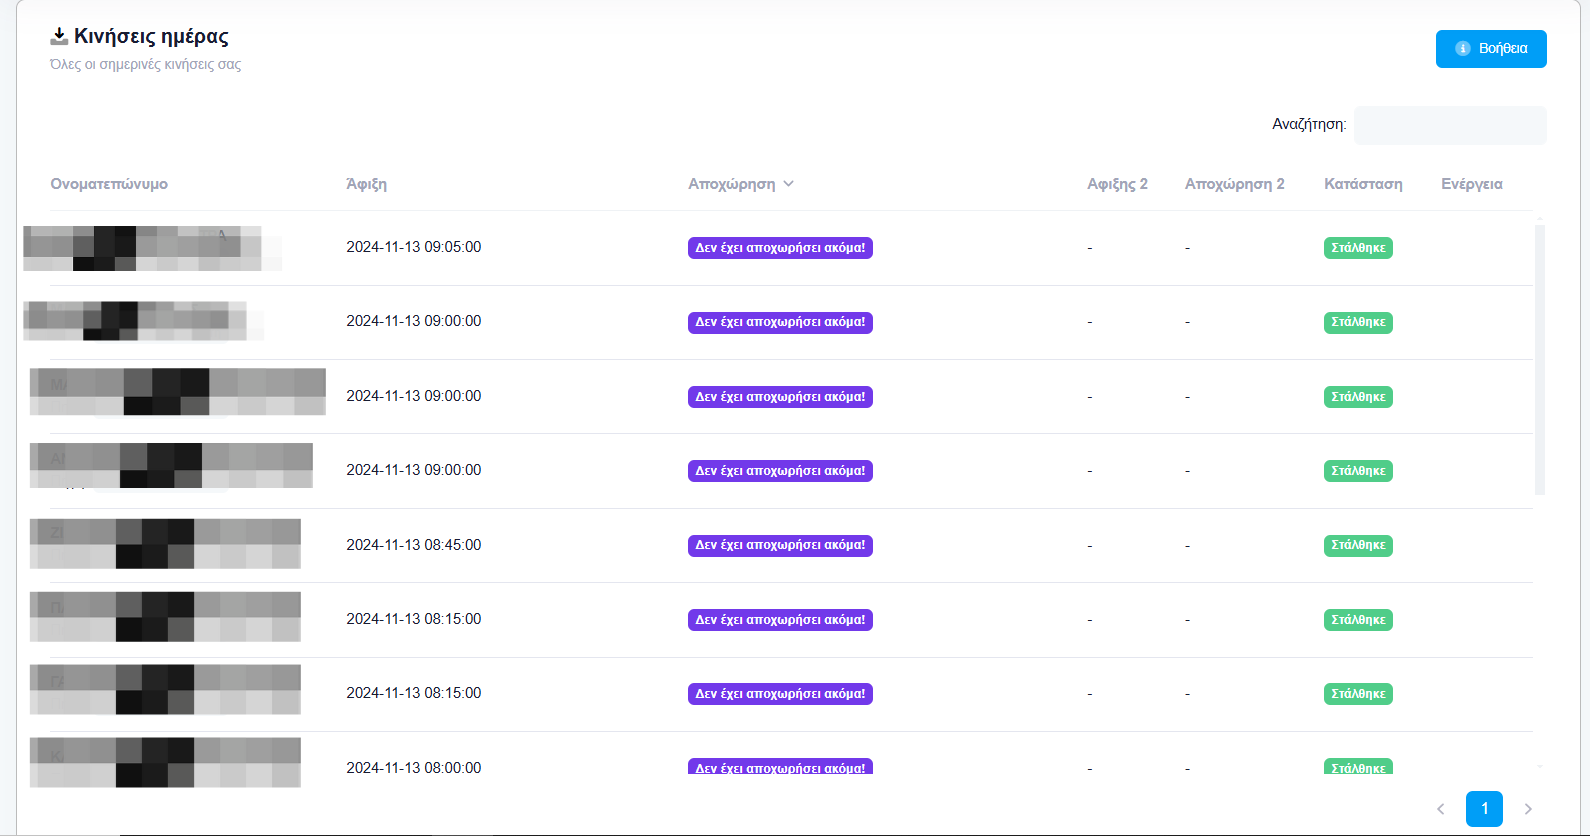This screenshot has width=1590, height=836.
Task: Expand the Αποχώρηση column sort chevron
Action: 789,184
